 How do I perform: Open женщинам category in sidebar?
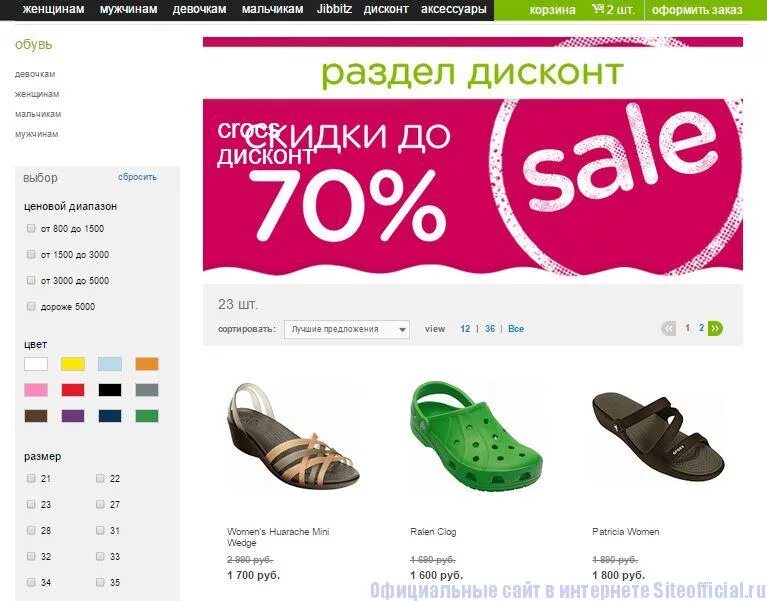tap(37, 94)
